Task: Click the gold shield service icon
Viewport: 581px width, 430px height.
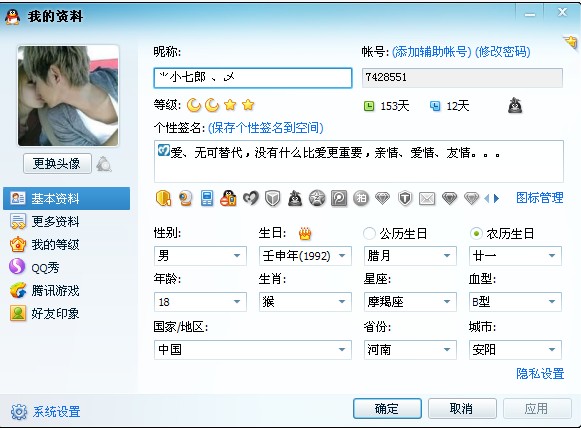Action: tap(163, 198)
